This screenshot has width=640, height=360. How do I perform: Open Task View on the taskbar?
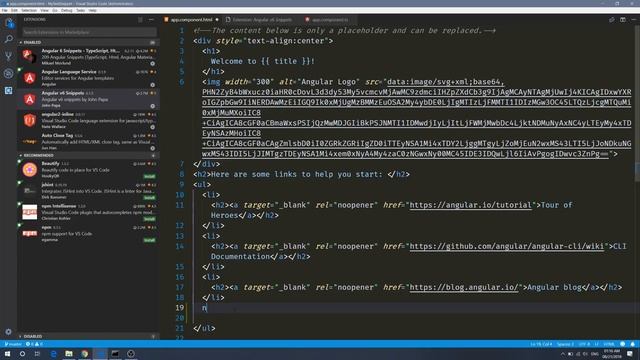pos(37,354)
